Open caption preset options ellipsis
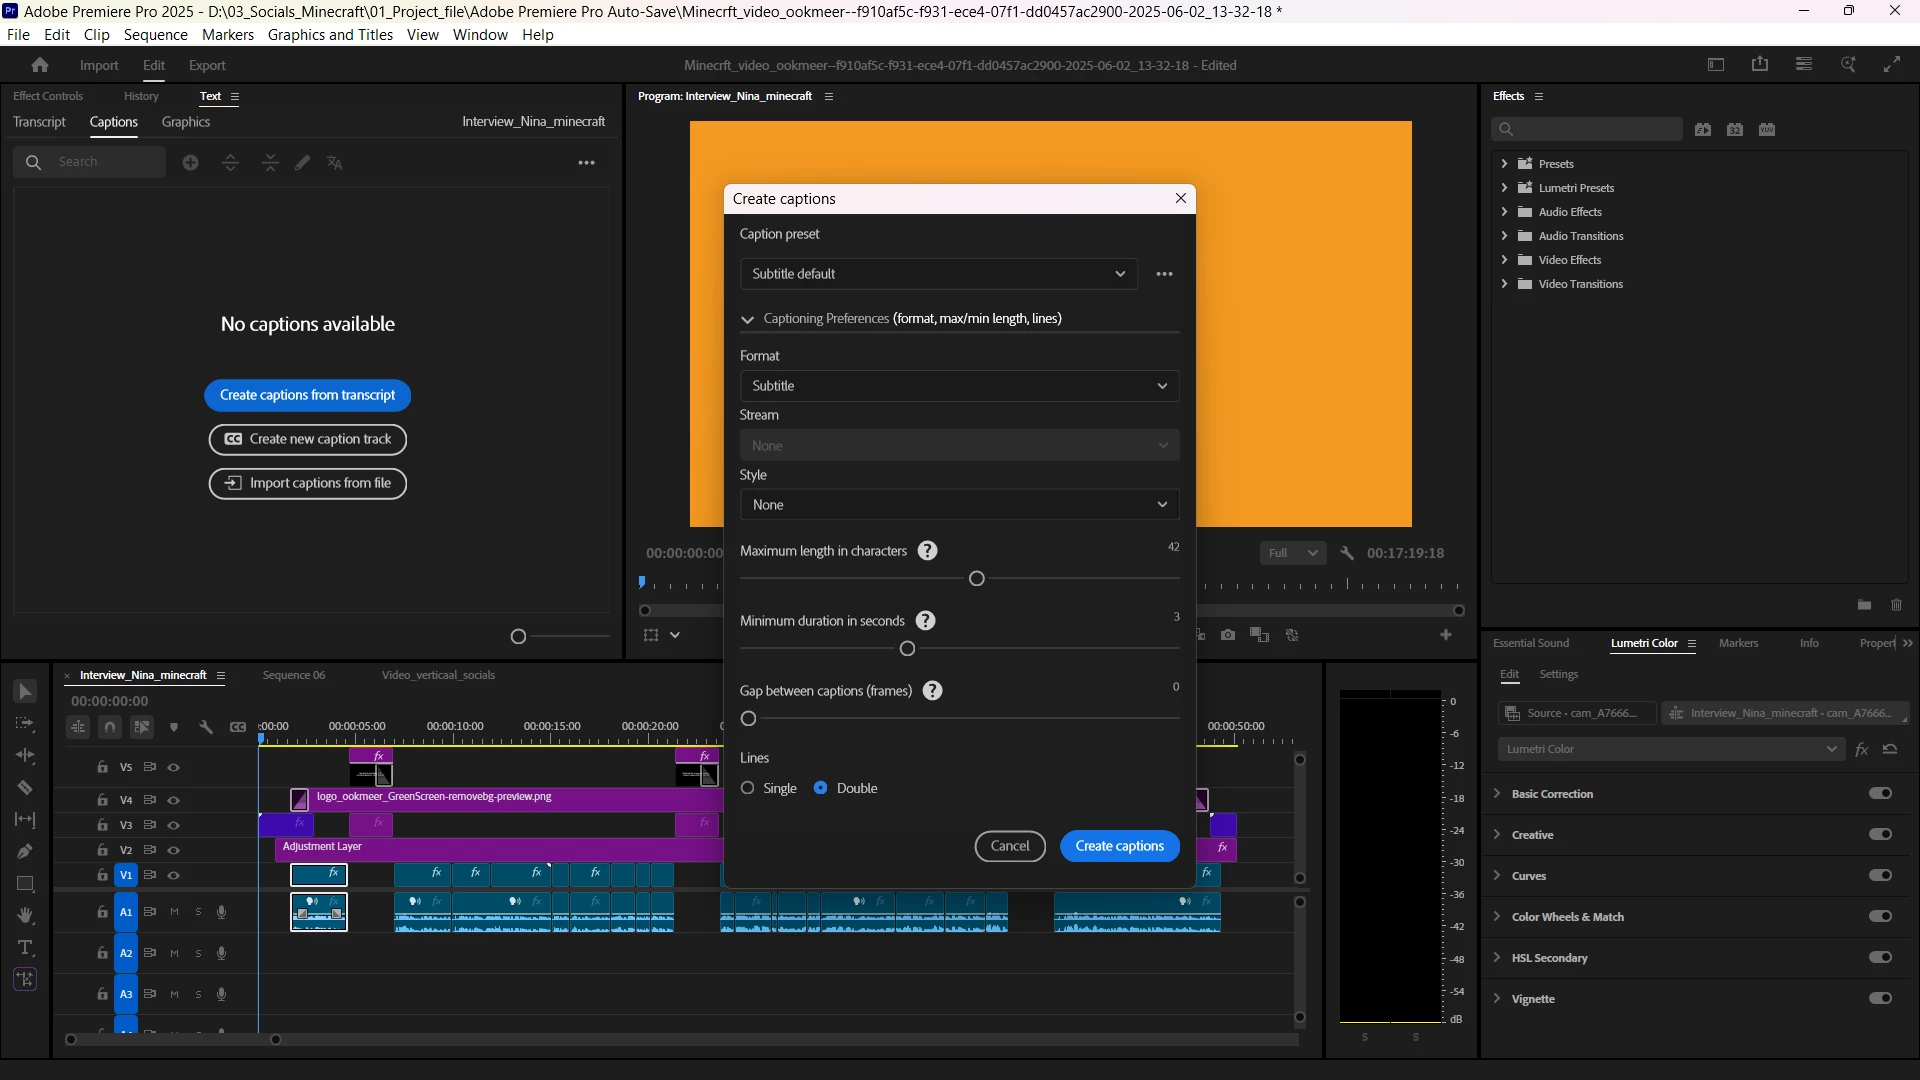This screenshot has height=1080, width=1920. point(1164,274)
